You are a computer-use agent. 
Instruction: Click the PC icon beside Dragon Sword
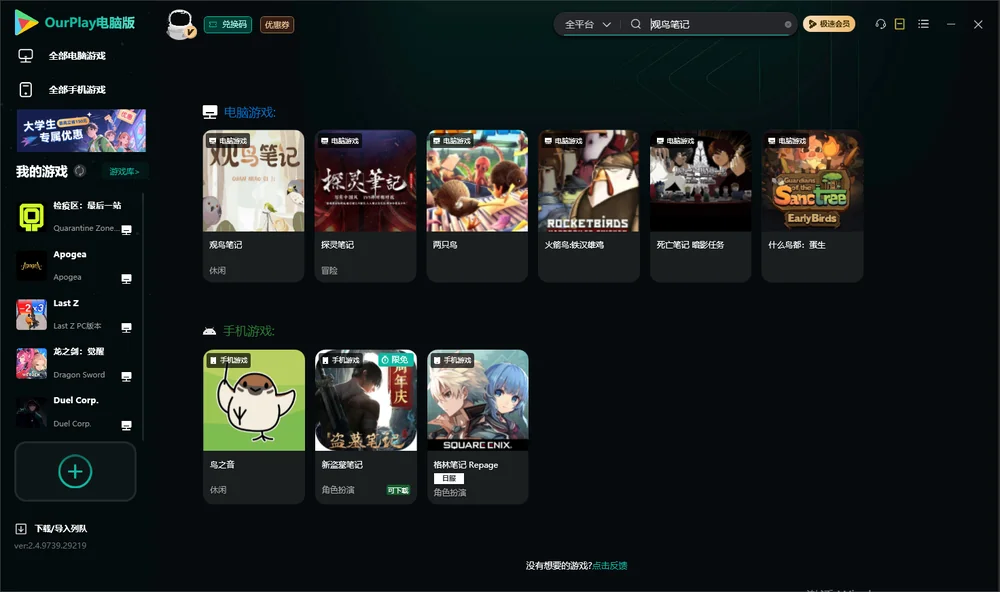click(x=126, y=376)
